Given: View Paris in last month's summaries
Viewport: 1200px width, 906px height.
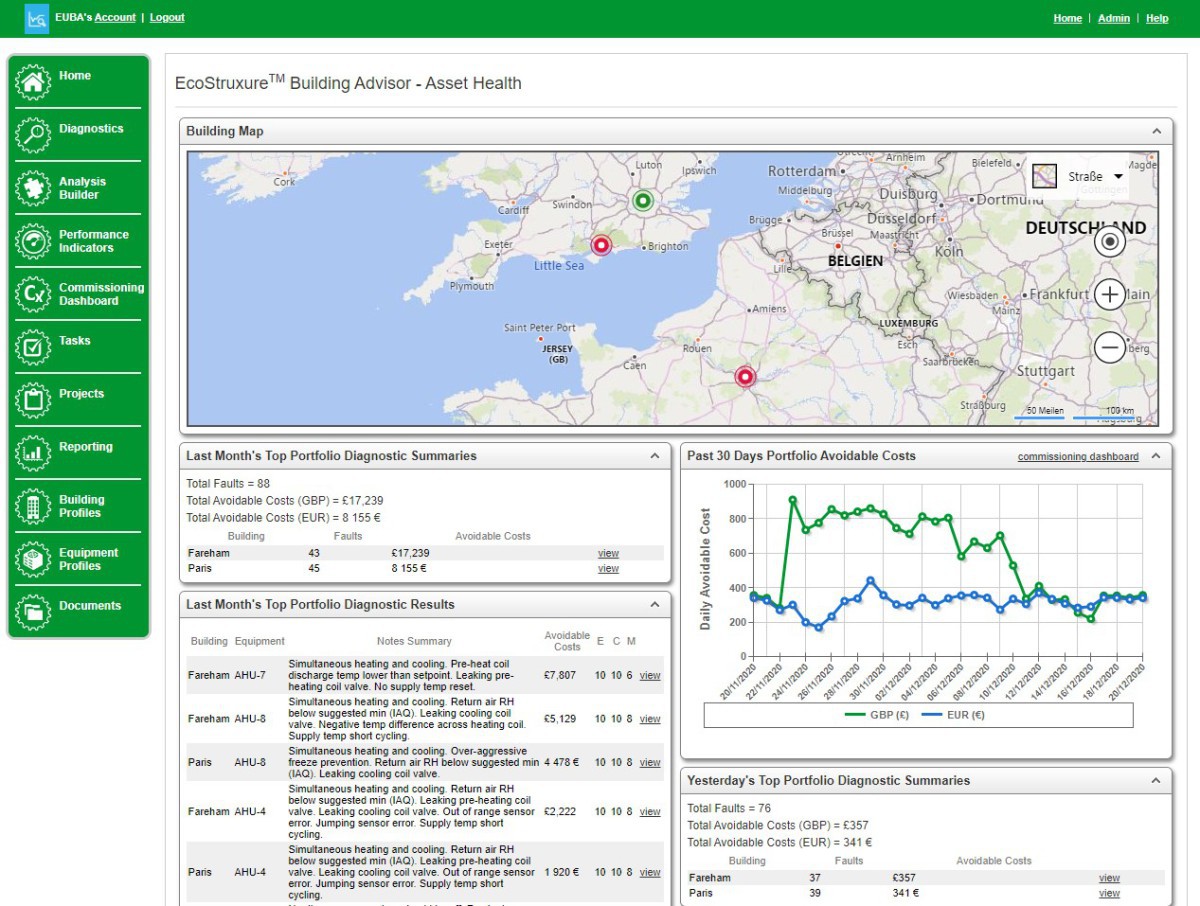Looking at the screenshot, I should pos(608,569).
